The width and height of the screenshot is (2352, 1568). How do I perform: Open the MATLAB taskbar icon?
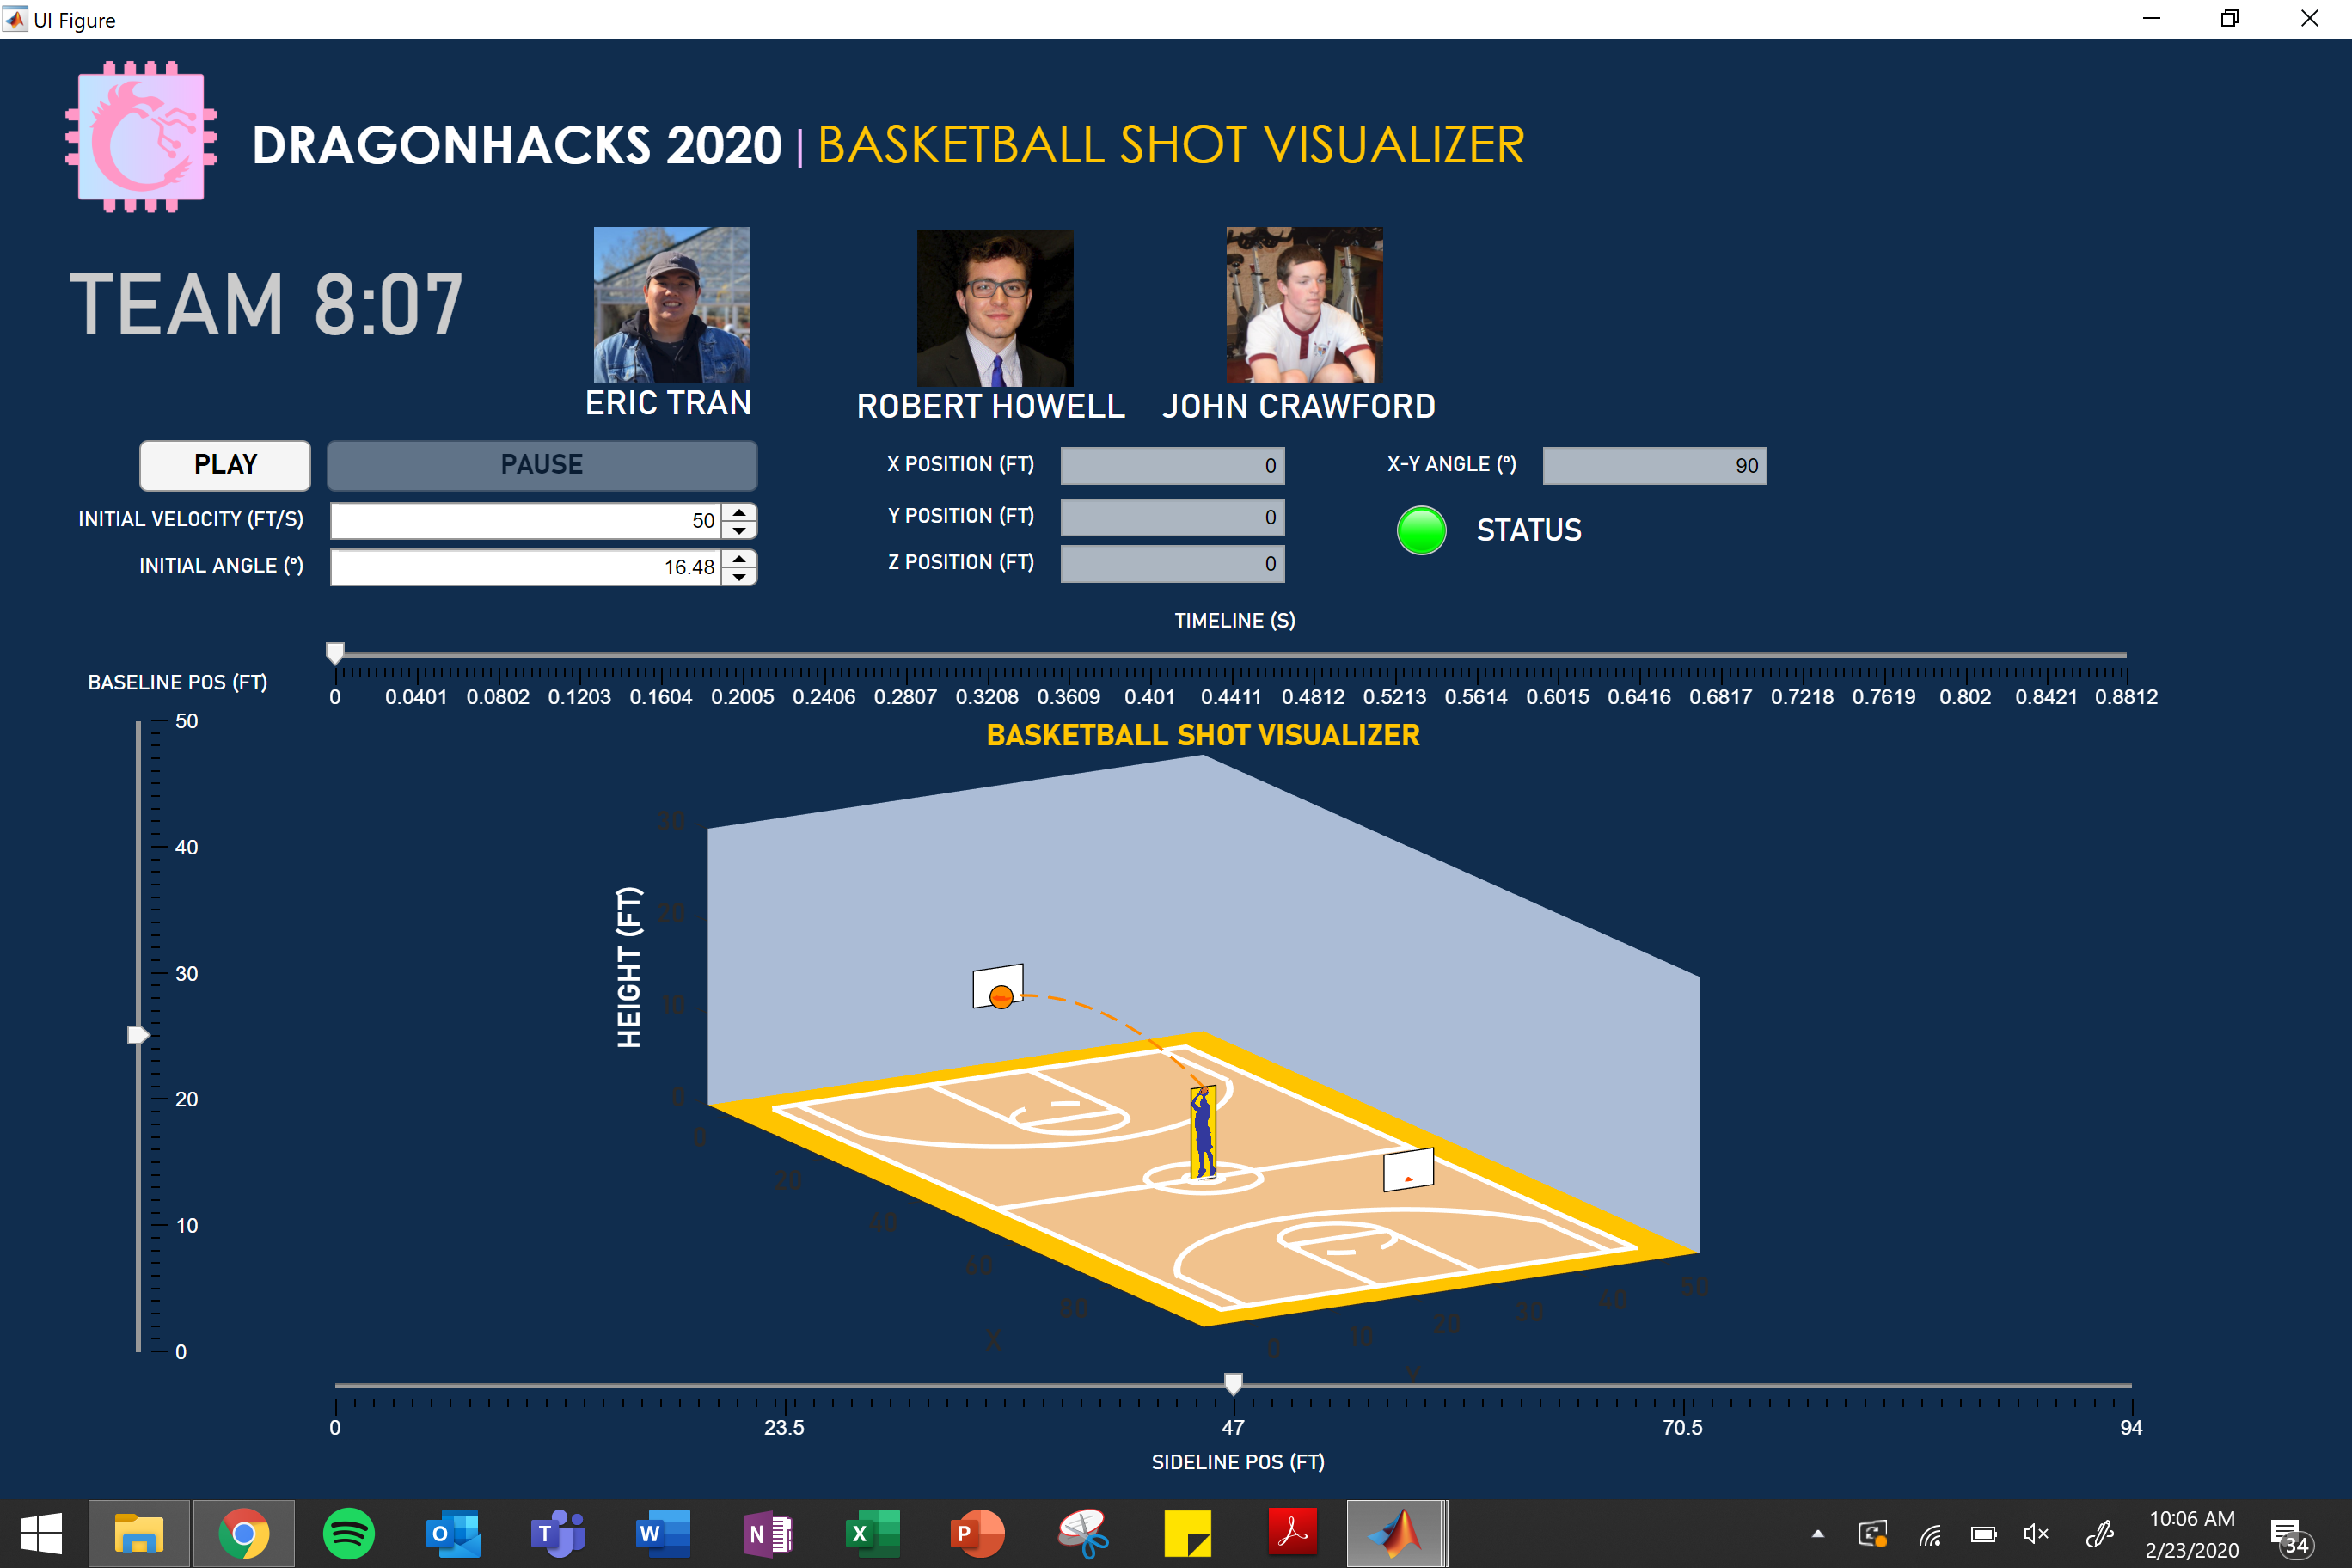pyautogui.click(x=1395, y=1533)
